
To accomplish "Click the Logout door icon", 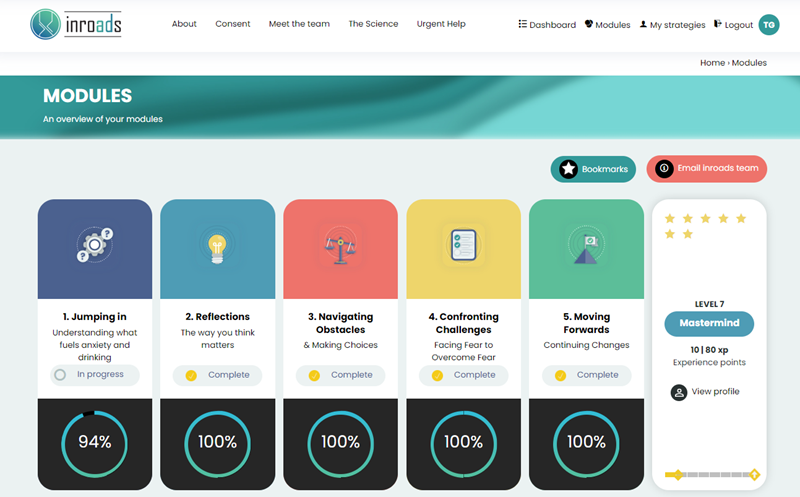I will click(717, 23).
